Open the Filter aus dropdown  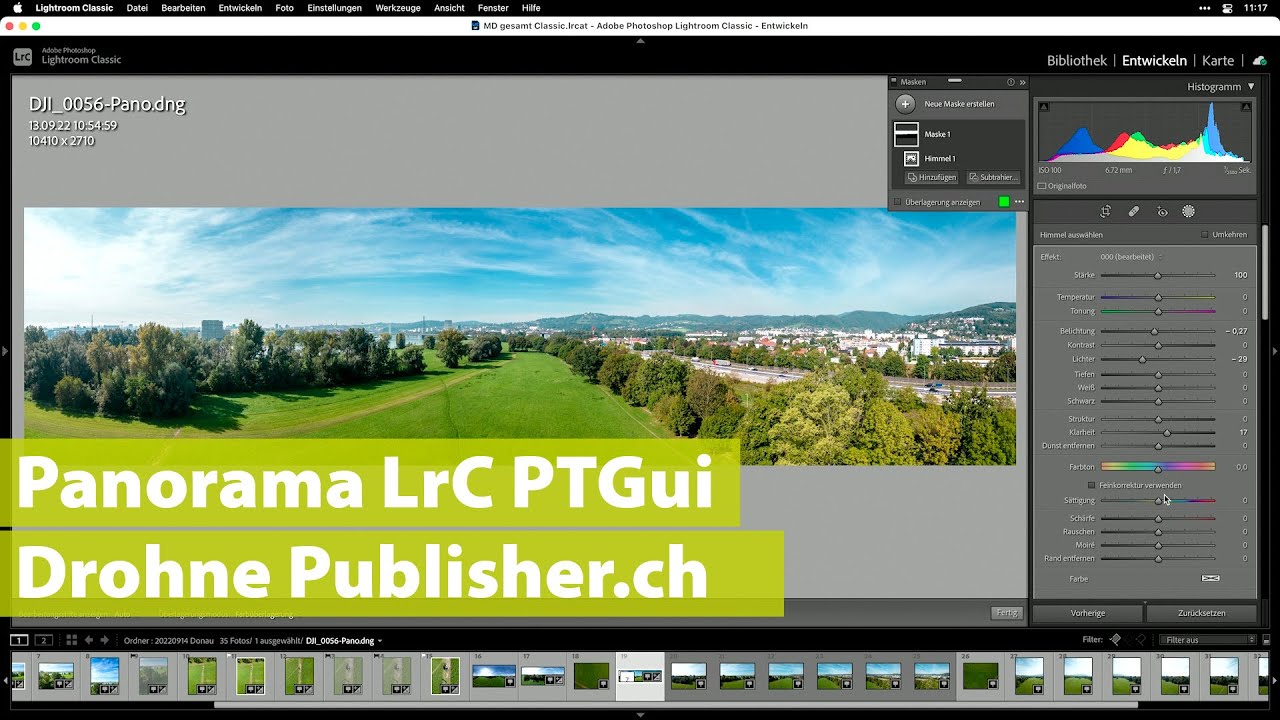(1207, 640)
